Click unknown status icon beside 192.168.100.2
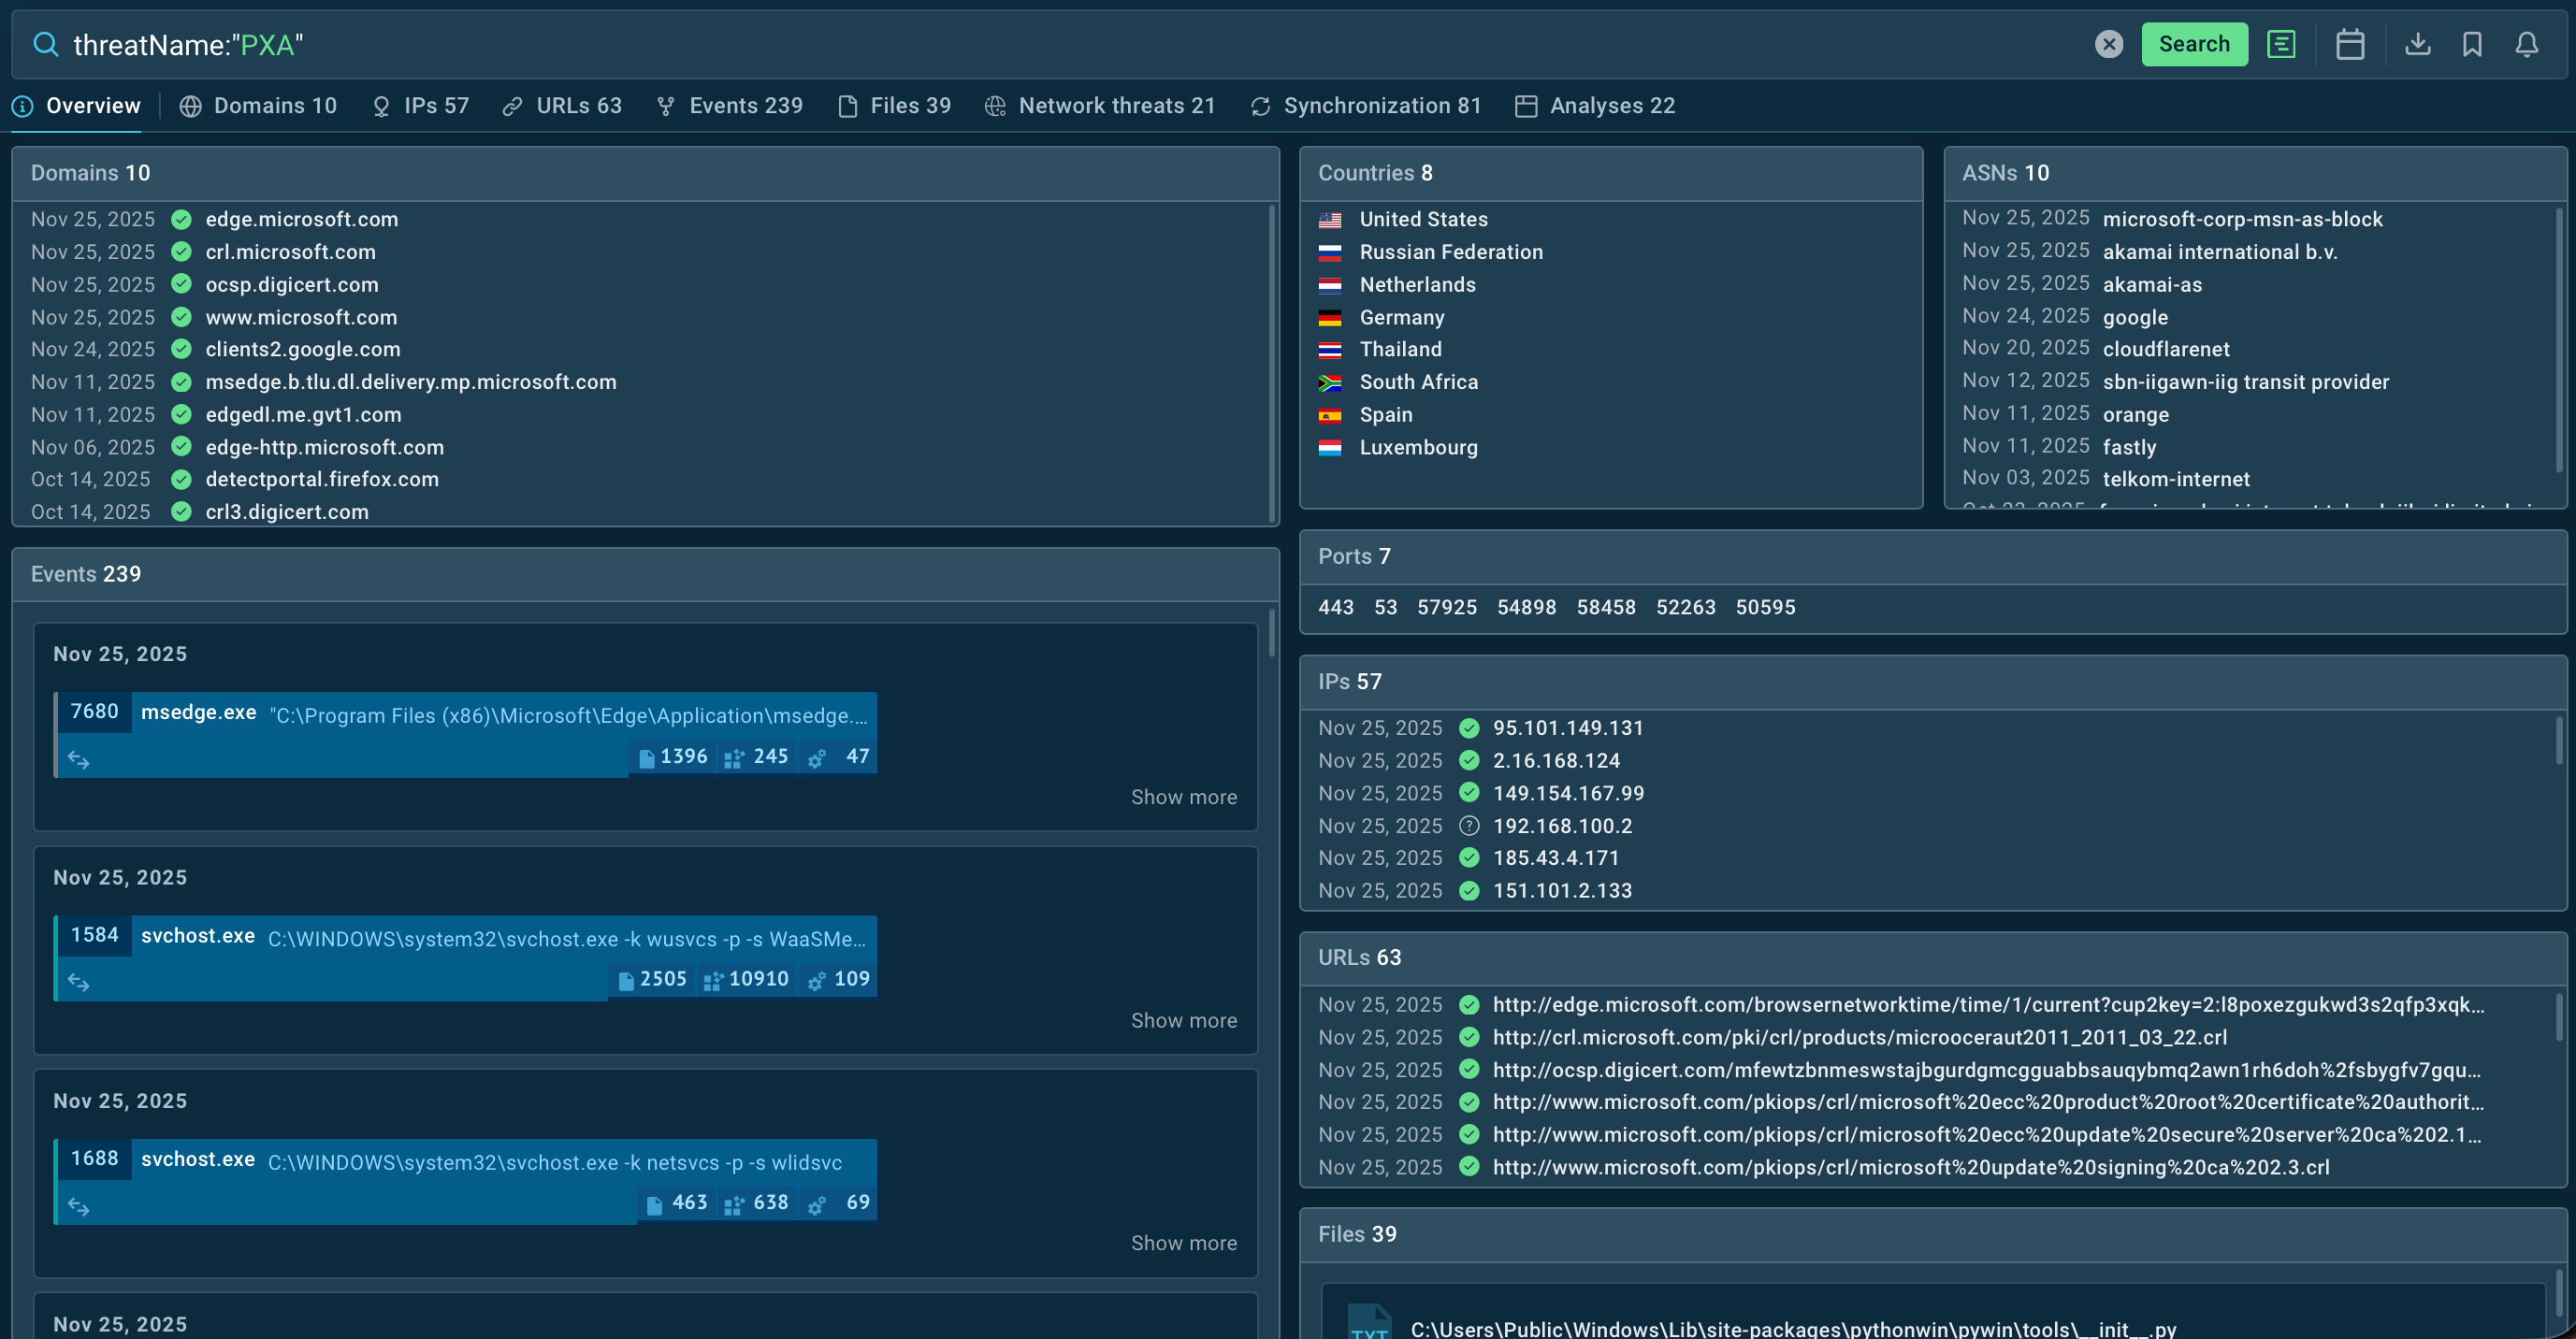Viewport: 2576px width, 1339px height. coord(1468,825)
